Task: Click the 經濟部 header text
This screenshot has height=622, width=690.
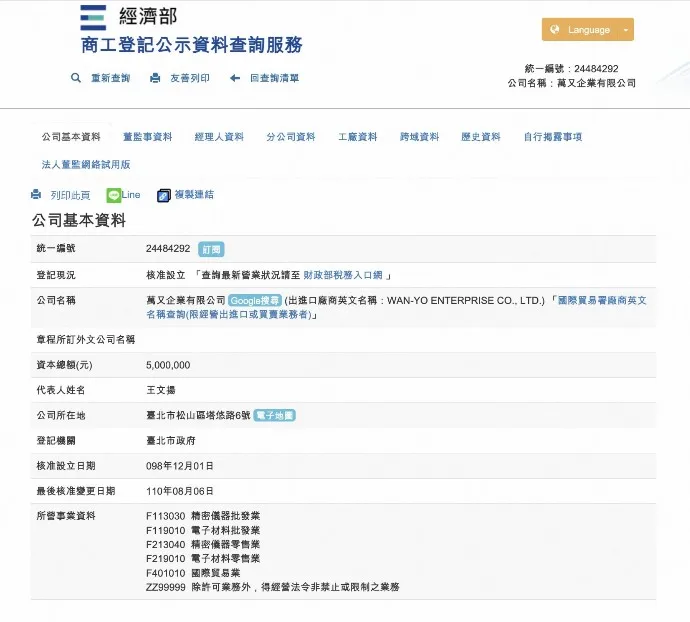Action: coord(148,17)
